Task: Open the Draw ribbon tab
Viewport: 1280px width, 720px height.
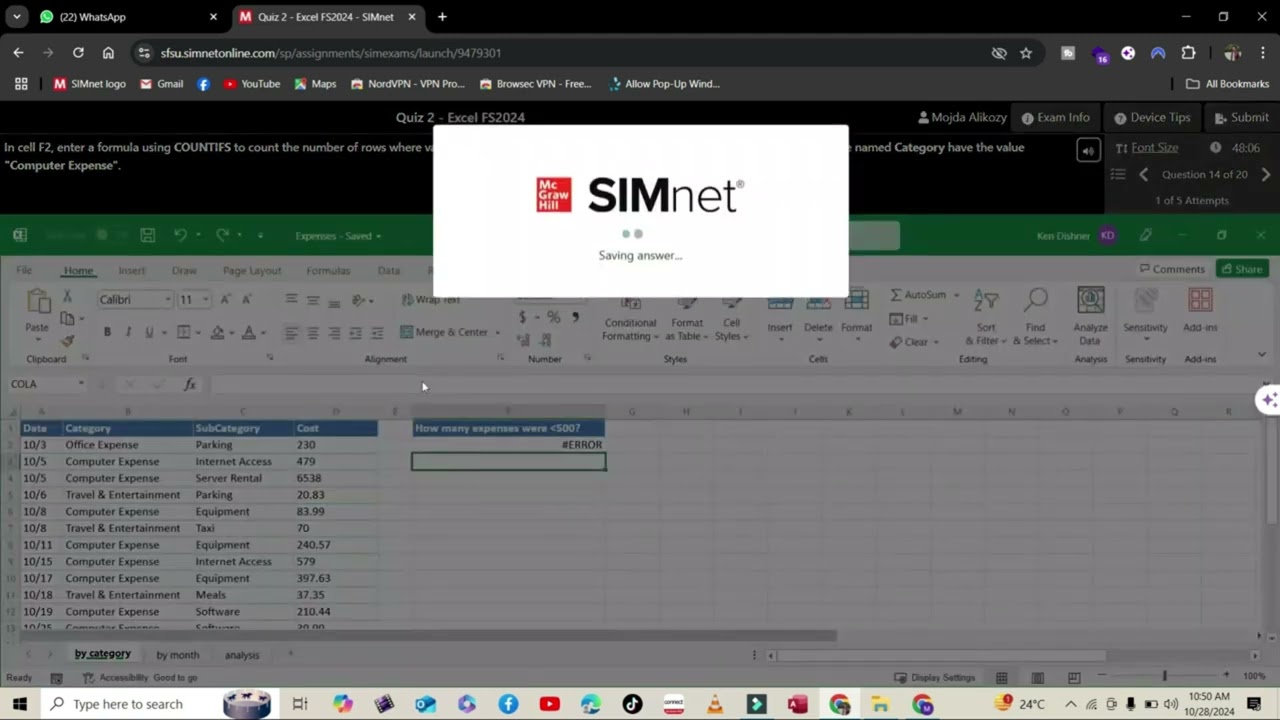Action: [x=184, y=270]
